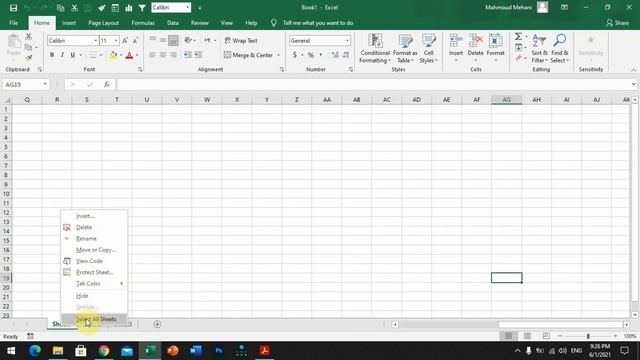Click Increase Font Size button
Viewport: 640px width, 360px height.
(x=125, y=40)
